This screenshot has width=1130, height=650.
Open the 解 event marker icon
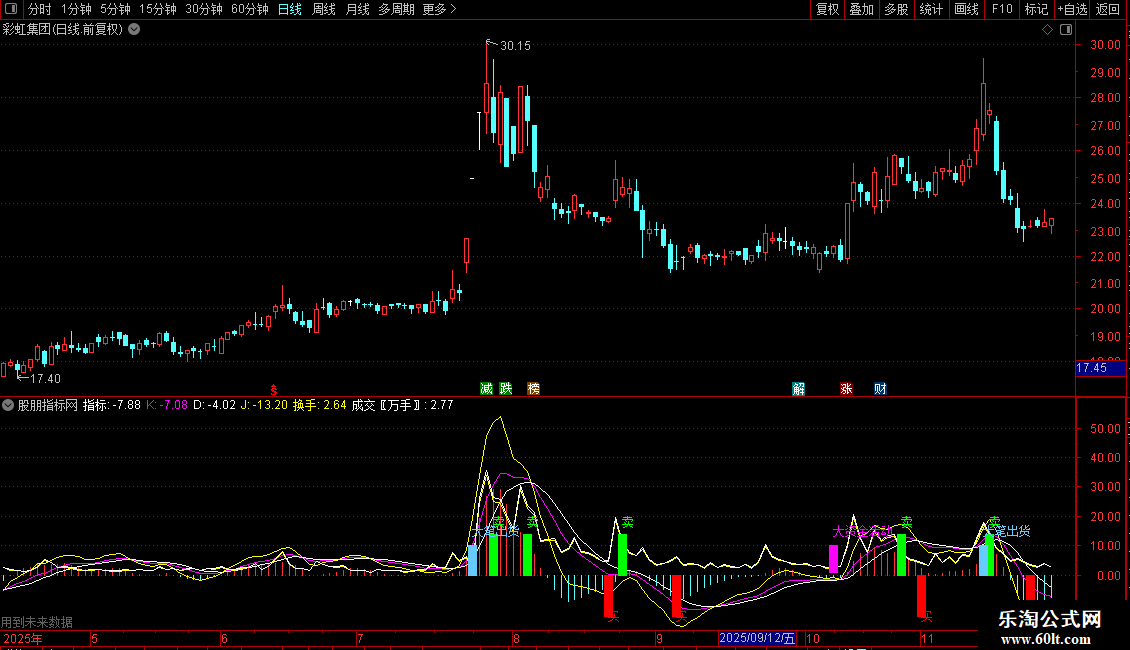click(798, 389)
